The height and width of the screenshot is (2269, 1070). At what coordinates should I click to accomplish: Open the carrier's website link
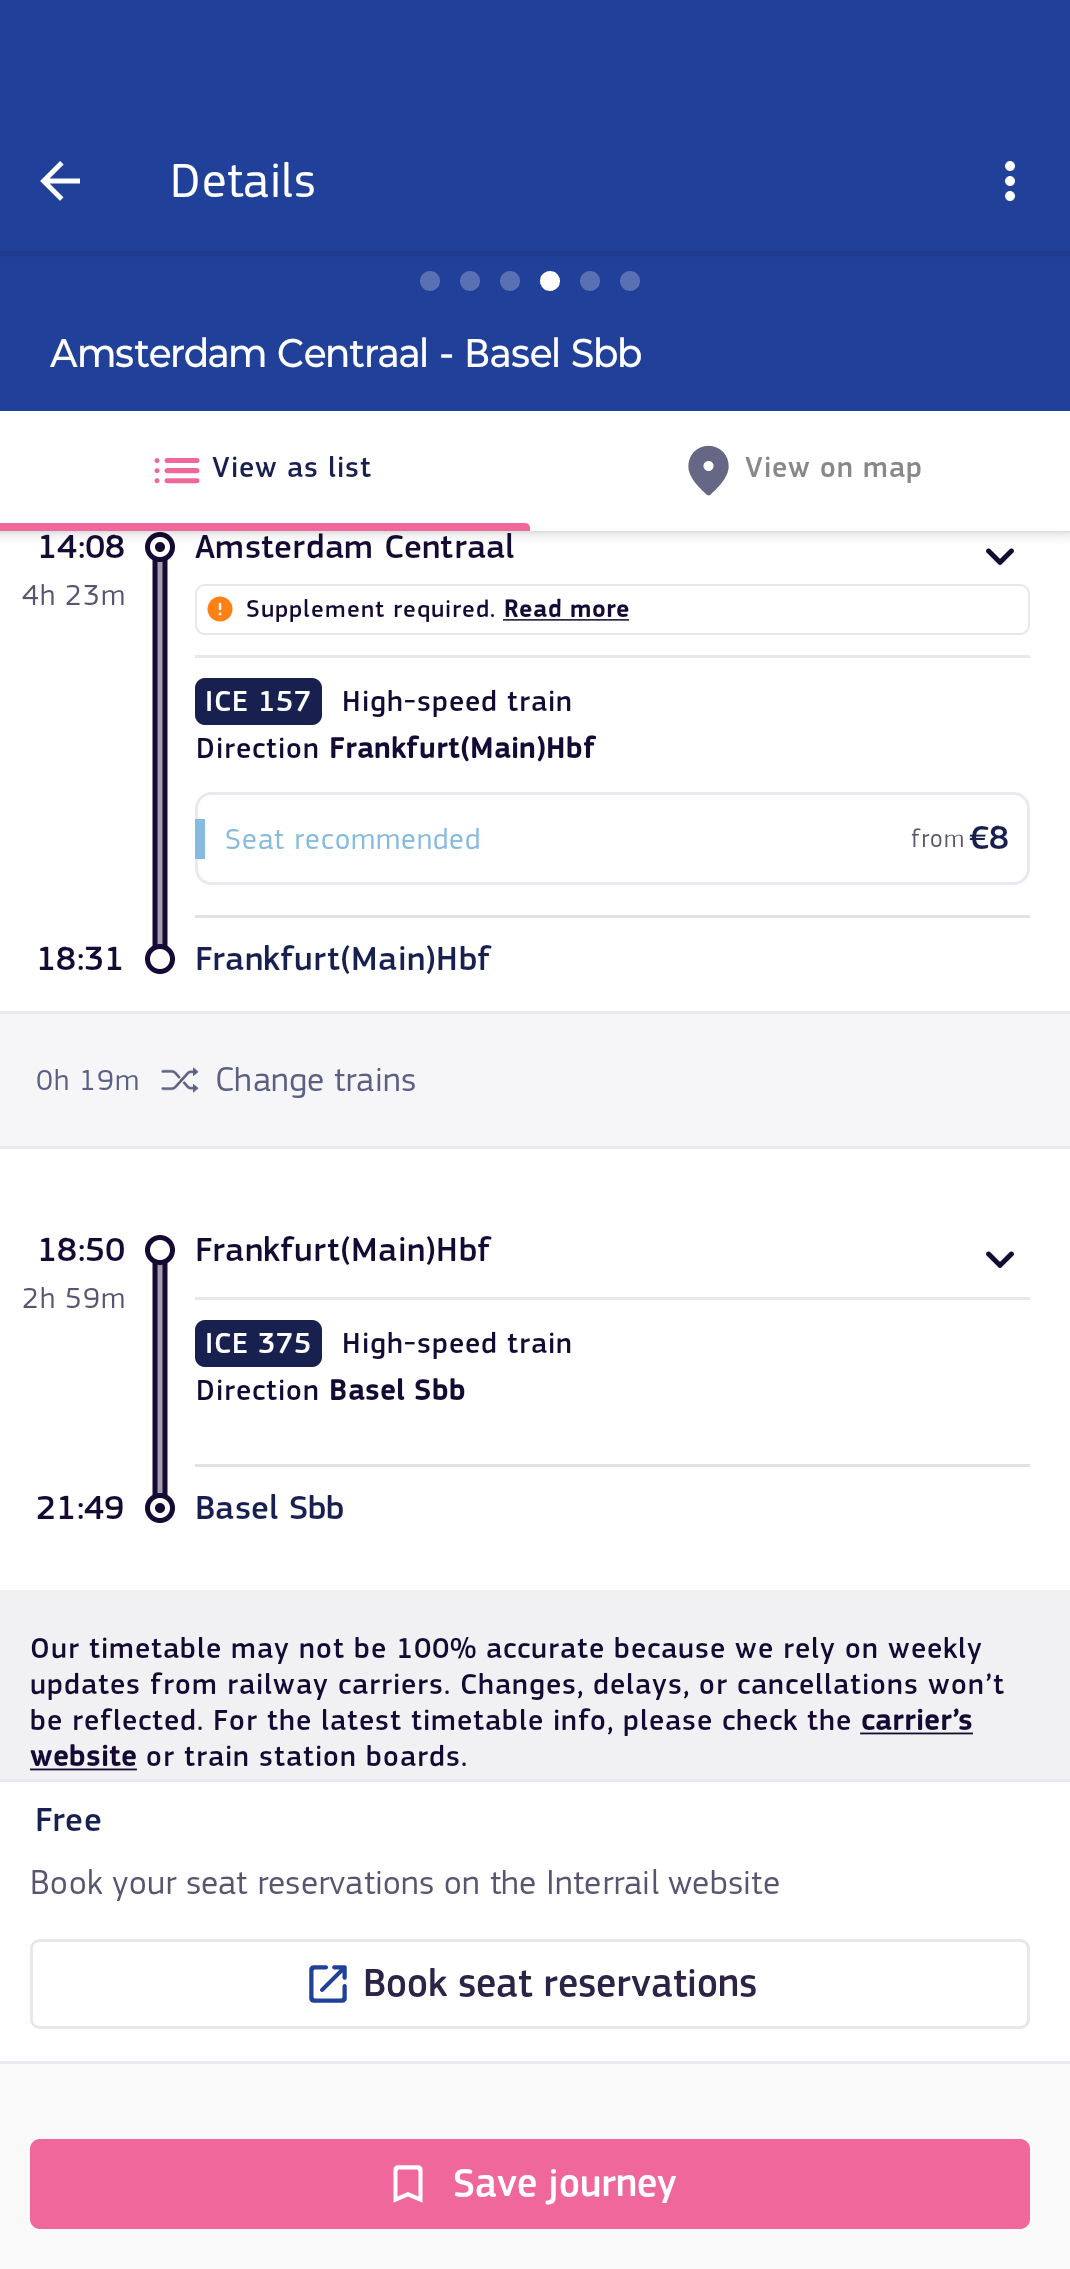[915, 1721]
